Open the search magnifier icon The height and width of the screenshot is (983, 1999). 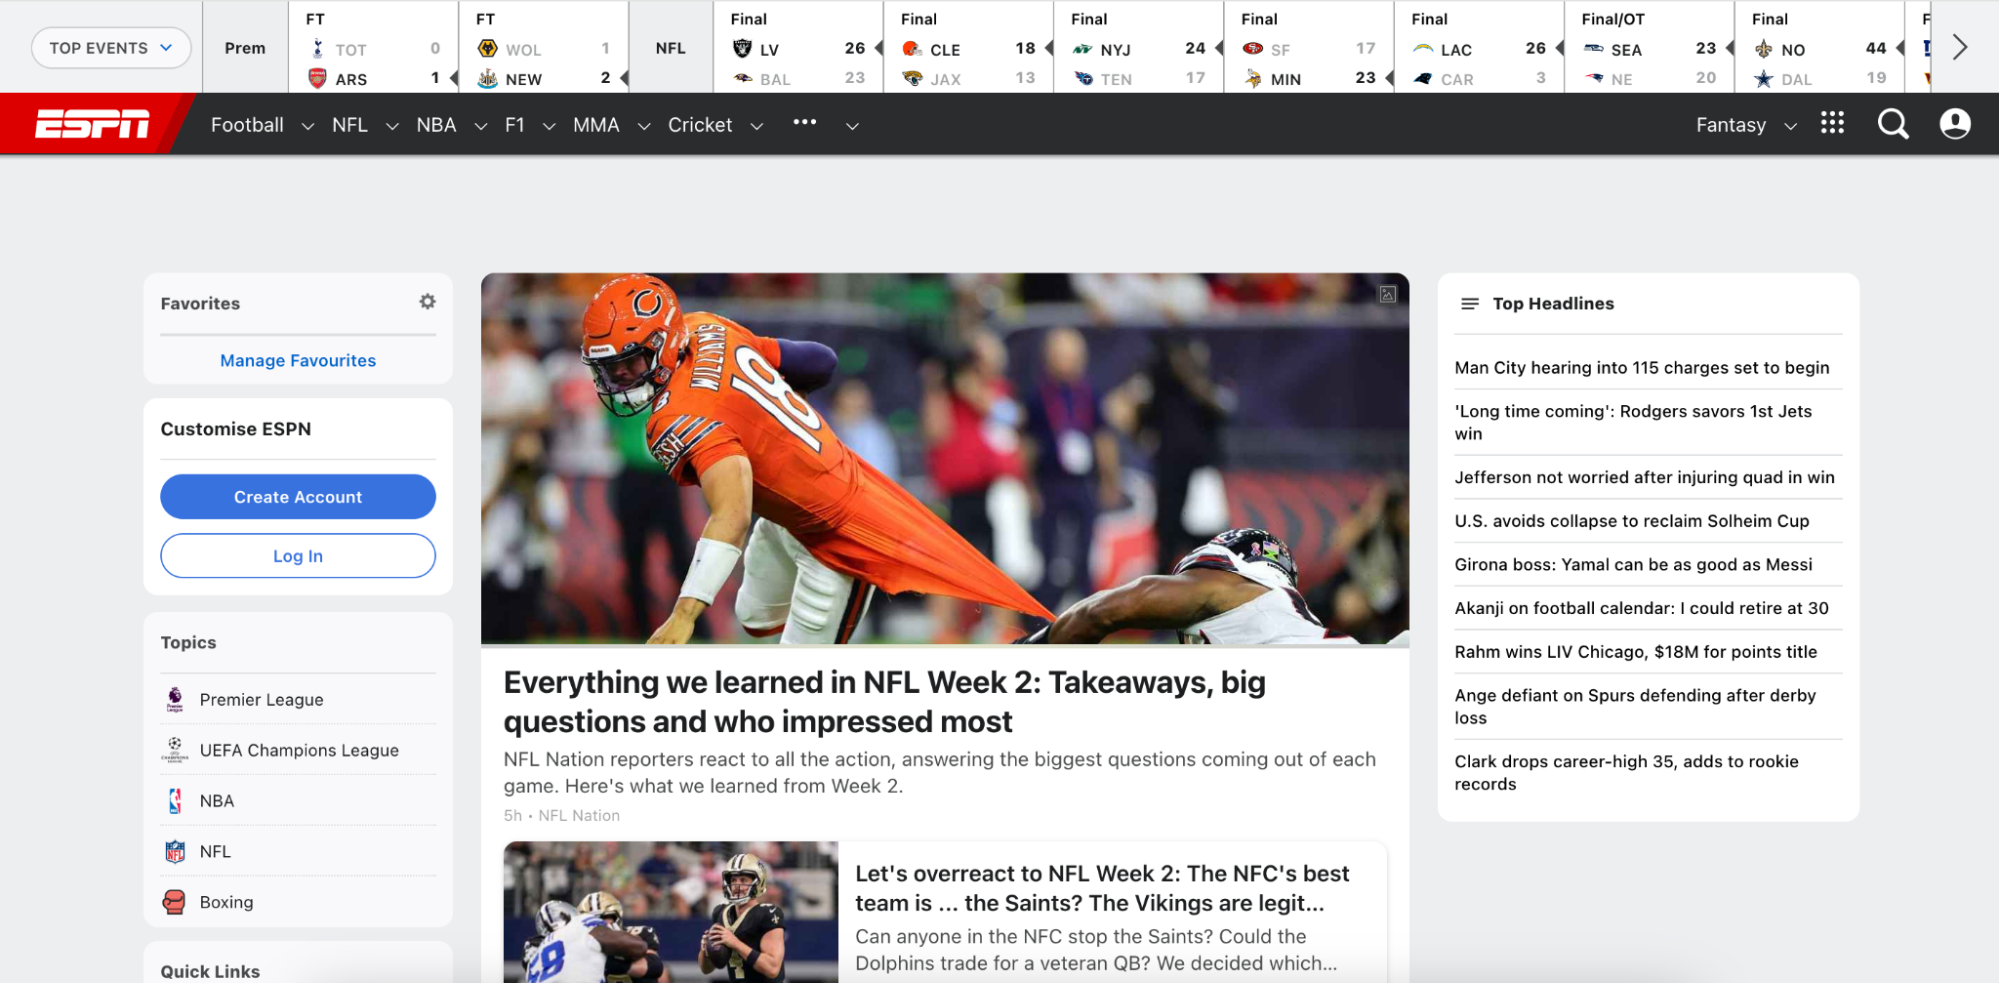click(1893, 124)
